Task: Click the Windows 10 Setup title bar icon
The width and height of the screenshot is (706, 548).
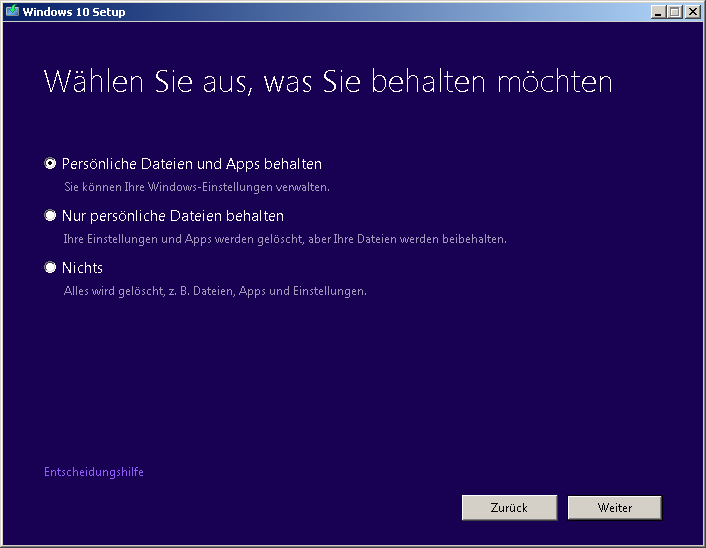Action: tap(12, 12)
